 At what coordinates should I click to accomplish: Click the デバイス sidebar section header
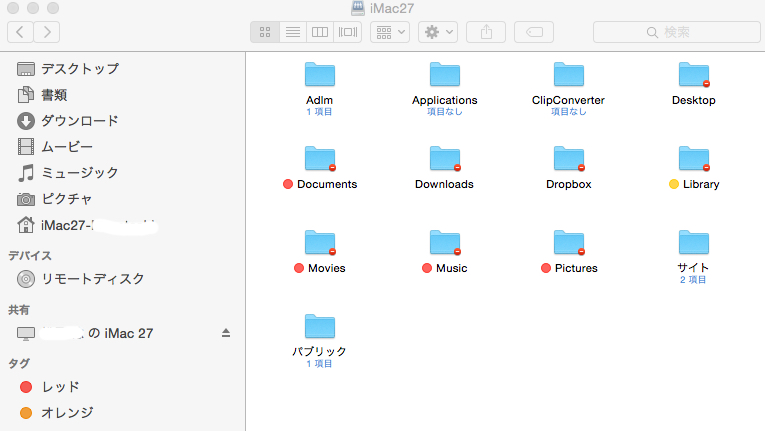[30, 255]
